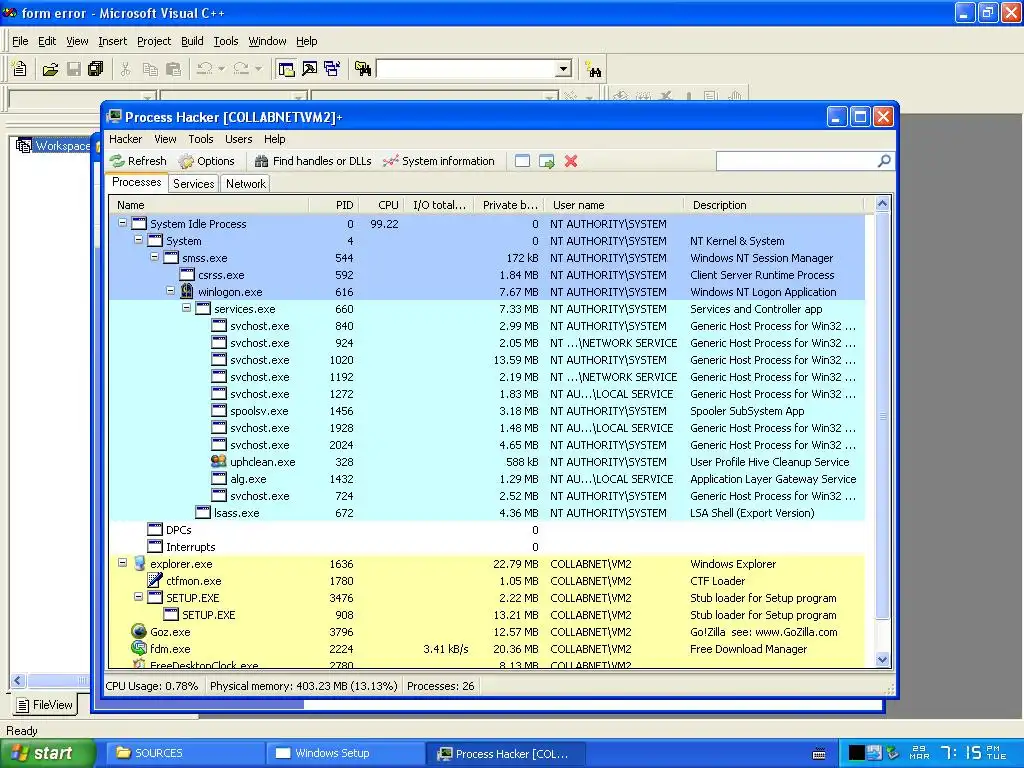Screen dimensions: 1024x768
Task: Click the Open folder icon in Visual C++
Action: pyautogui.click(x=50, y=69)
